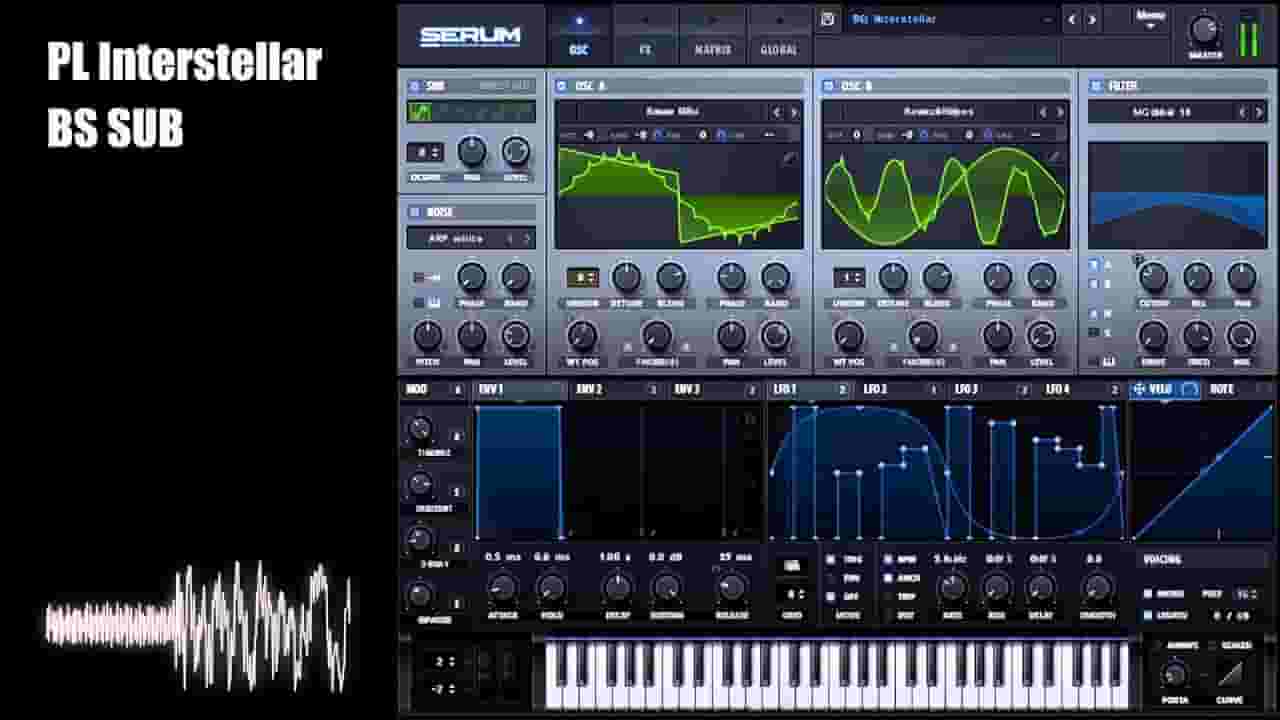Switch to the GLOBAL tab
1280x720 pixels.
pos(779,33)
